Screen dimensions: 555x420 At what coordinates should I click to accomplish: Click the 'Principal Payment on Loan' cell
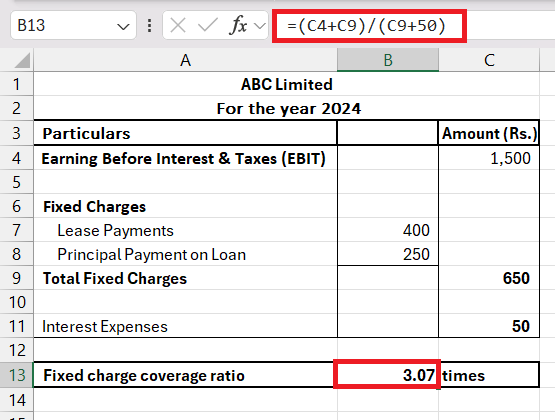pyautogui.click(x=185, y=254)
